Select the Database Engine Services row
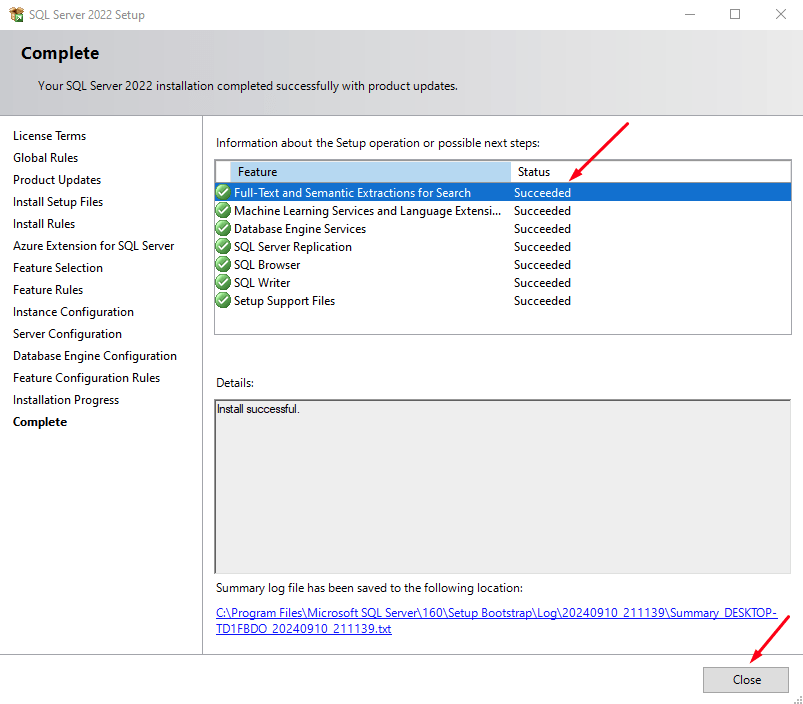Screen dimensions: 803x704 click(x=503, y=228)
